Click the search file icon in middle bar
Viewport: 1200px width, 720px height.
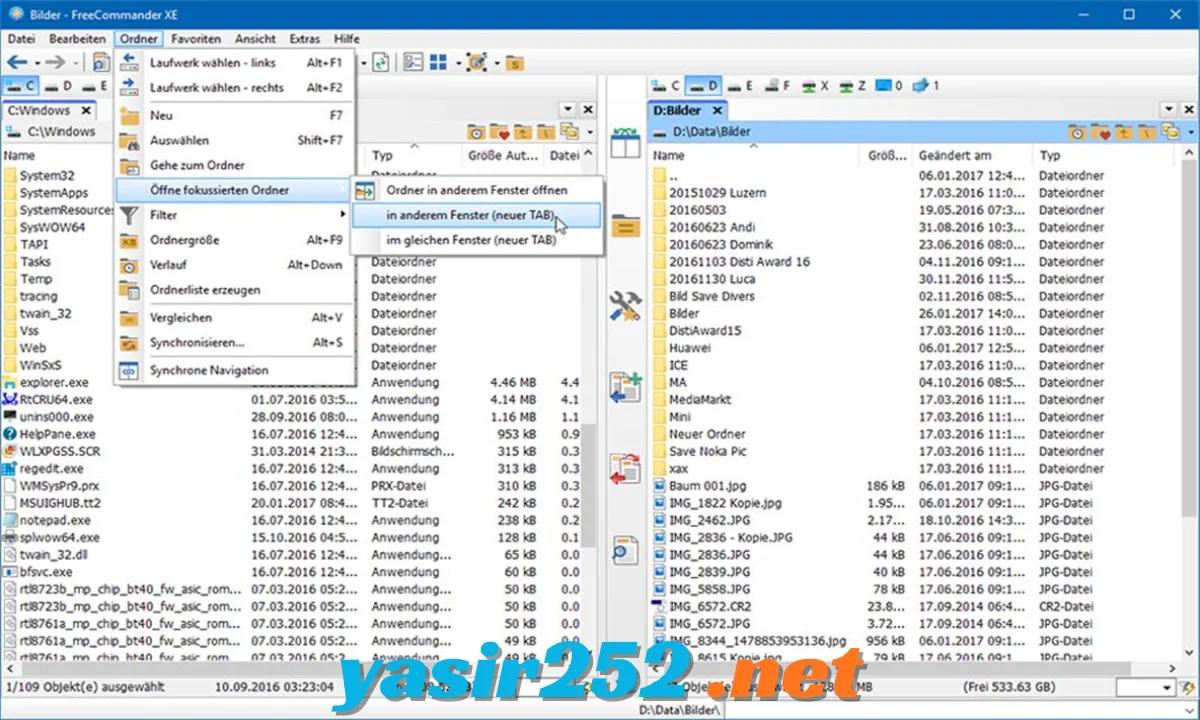625,549
